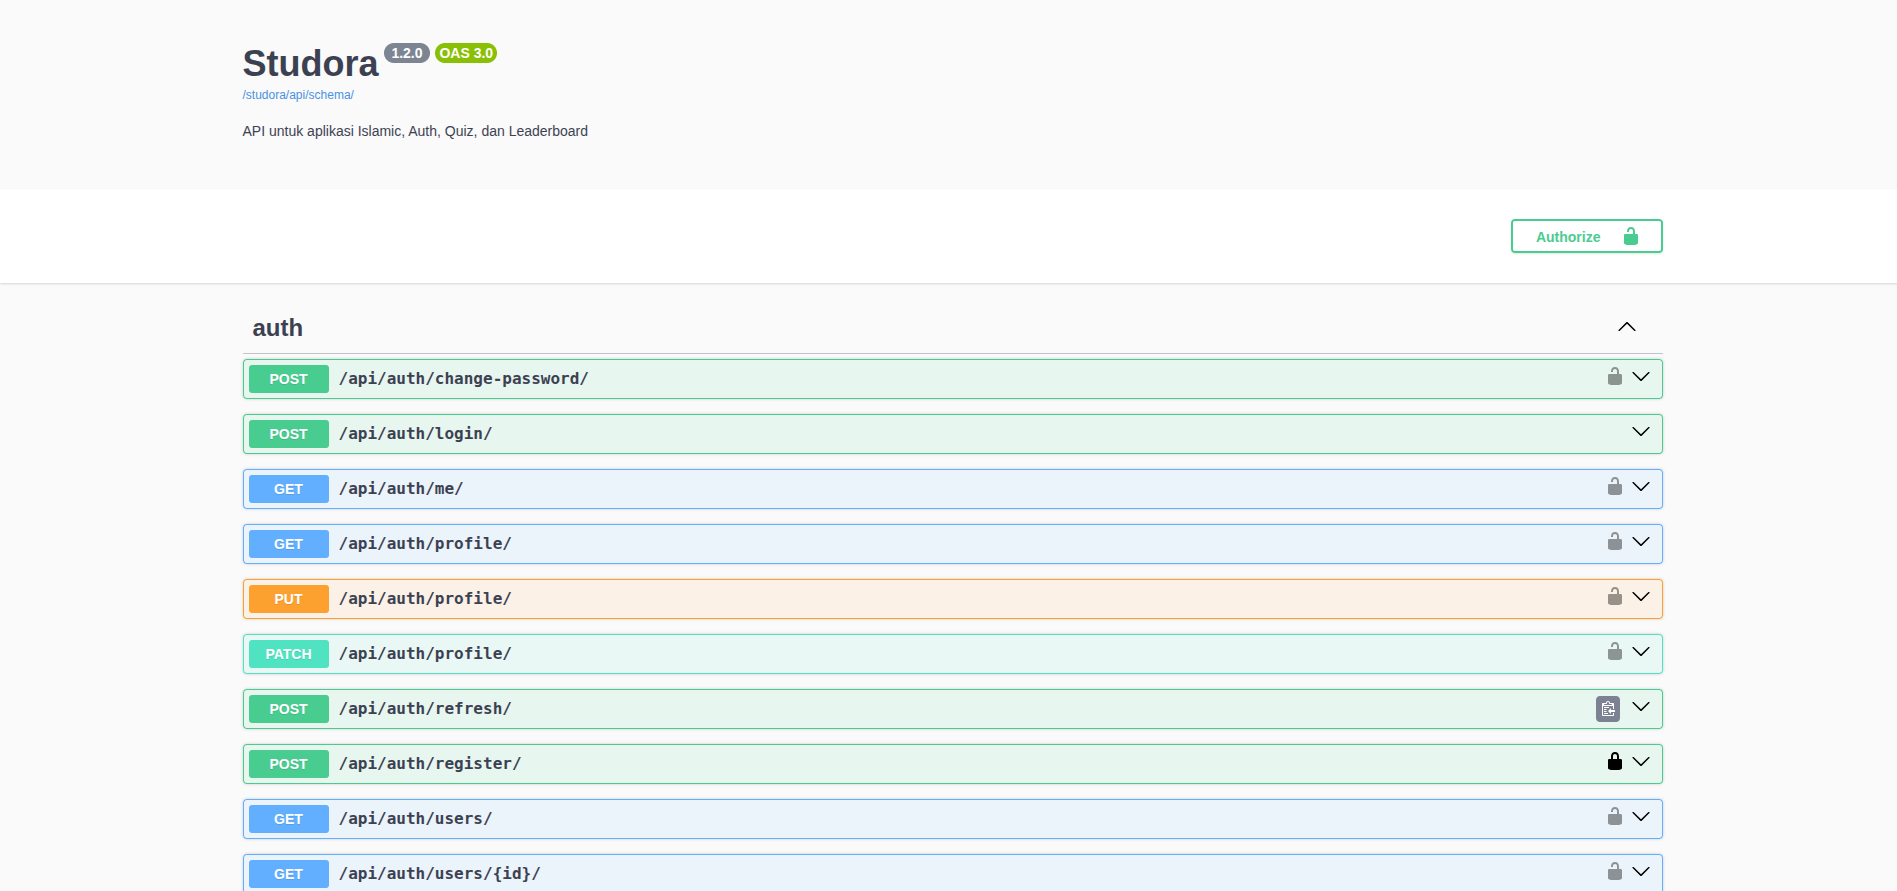Image resolution: width=1897 pixels, height=891 pixels.
Task: Expand PUT /api/auth/profile/ chevron
Action: click(1641, 597)
